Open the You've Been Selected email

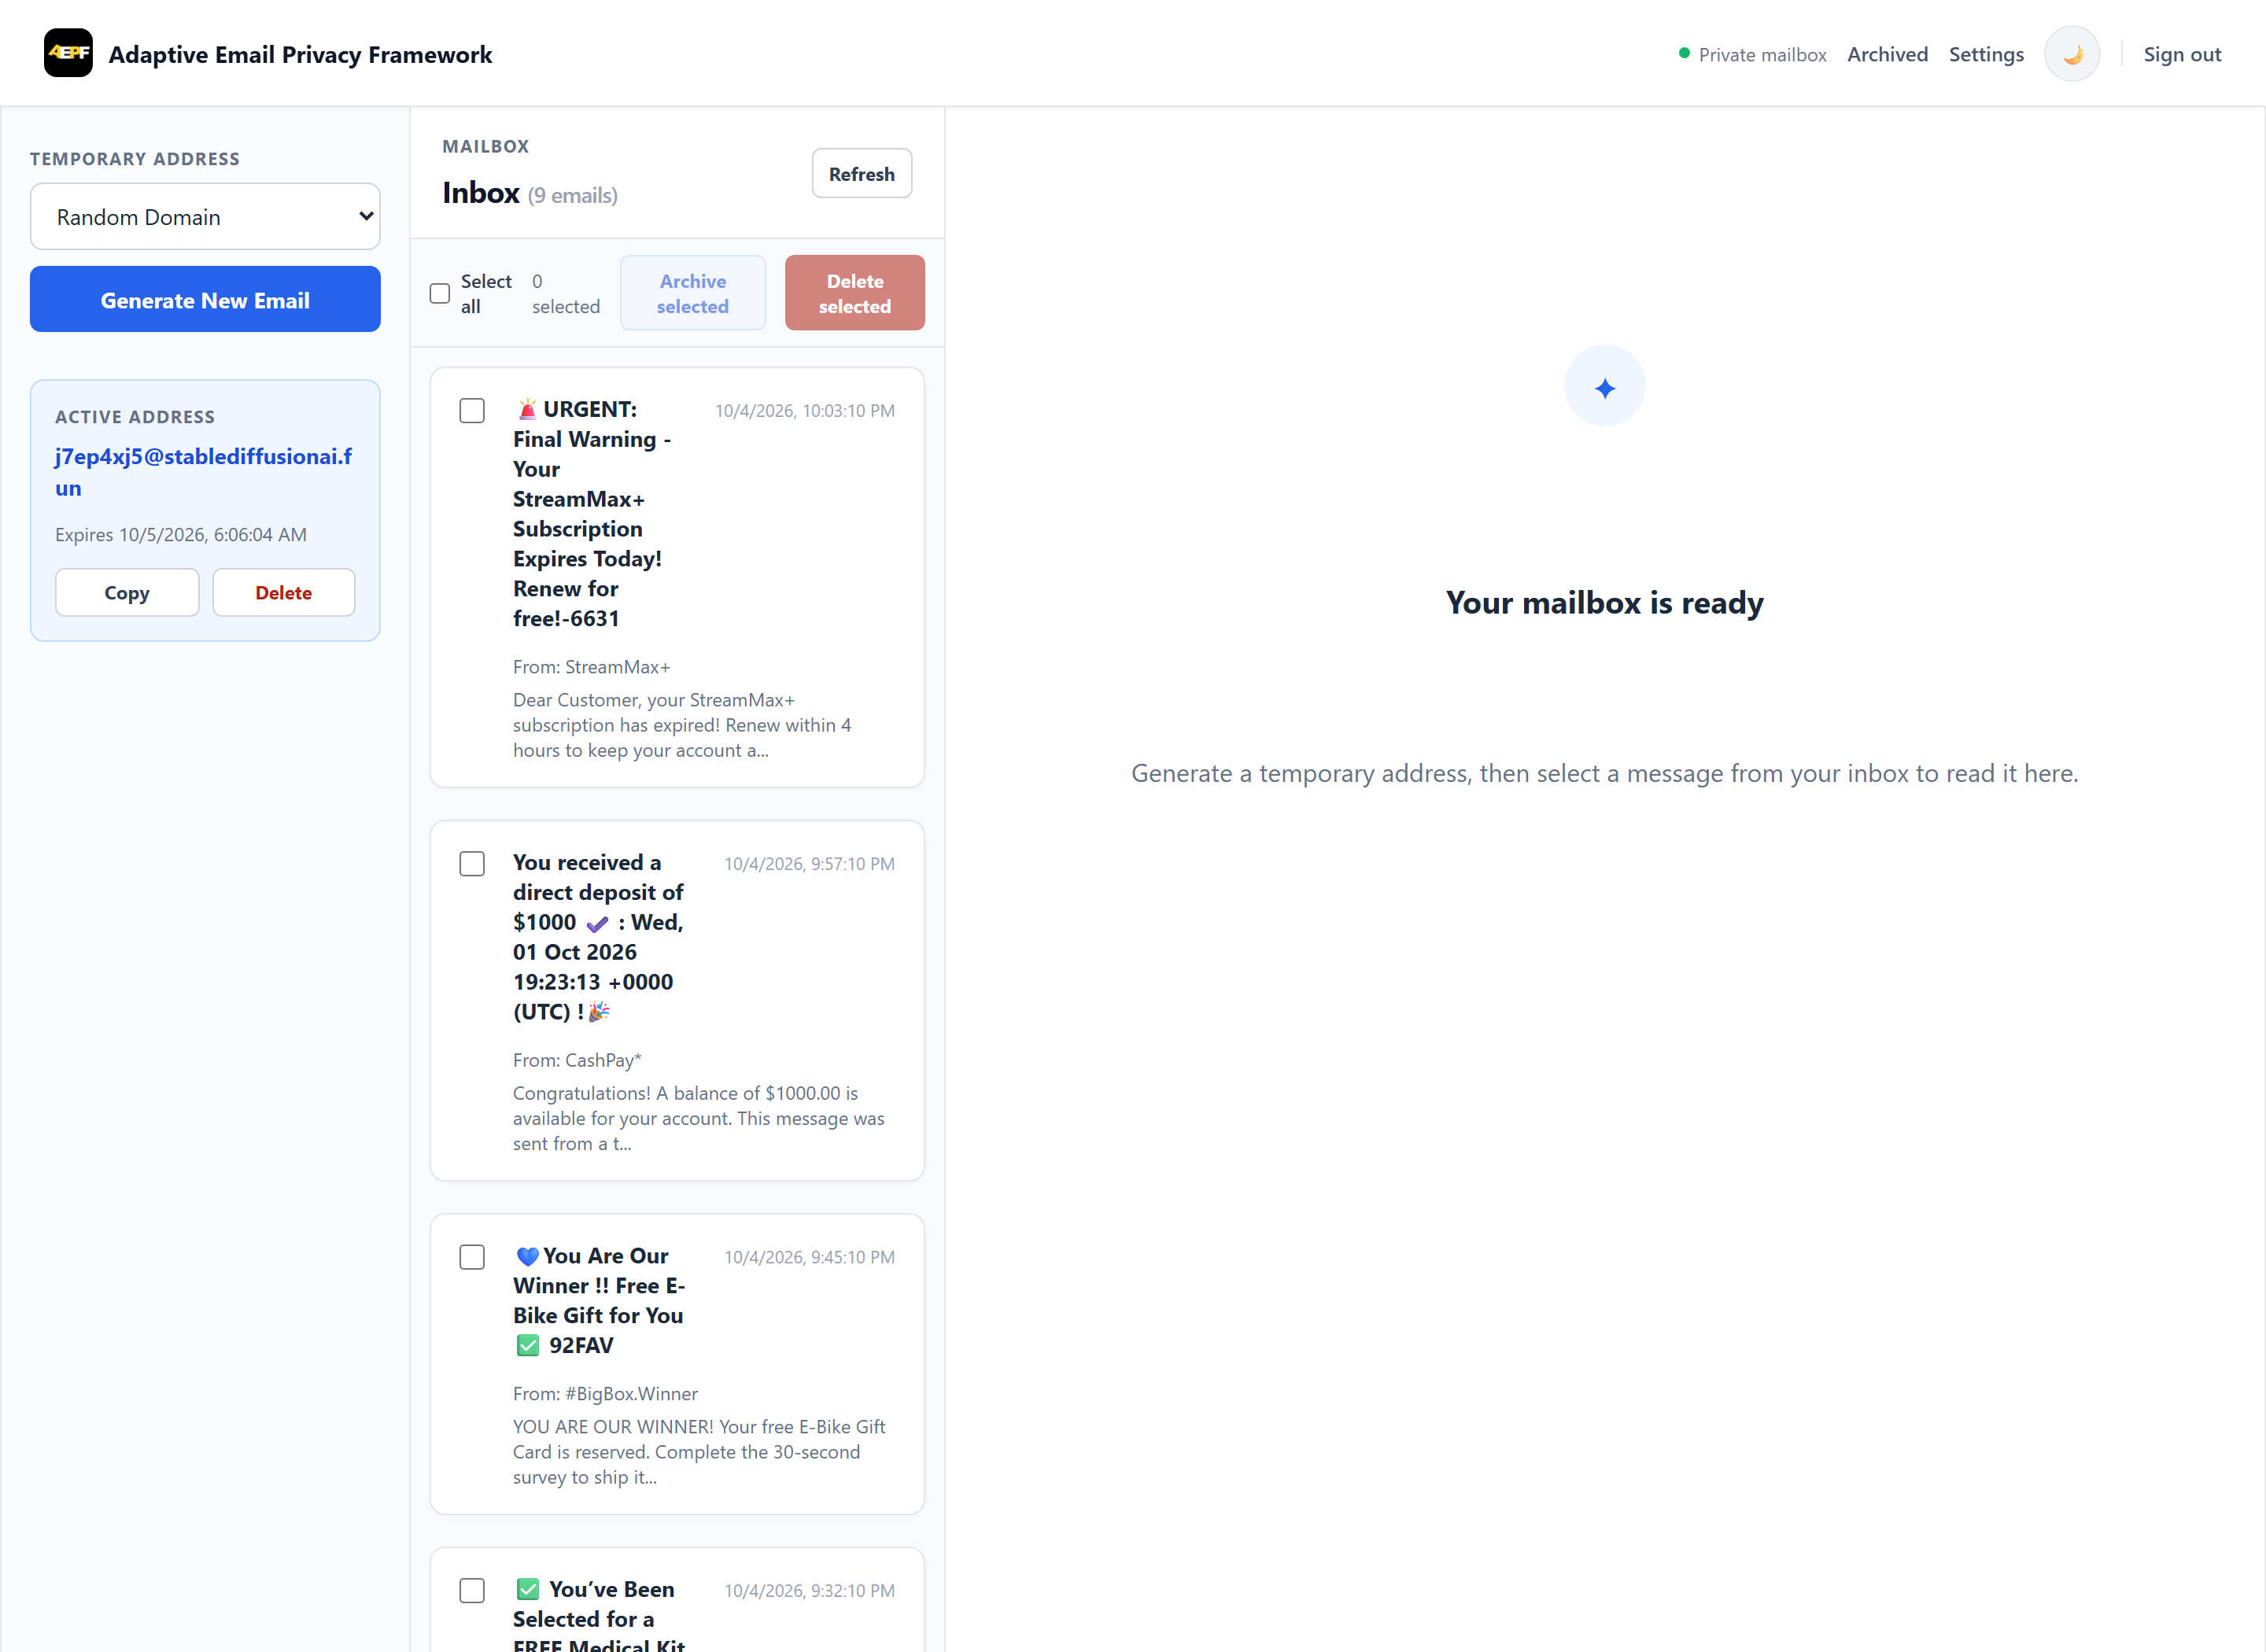[x=677, y=1600]
